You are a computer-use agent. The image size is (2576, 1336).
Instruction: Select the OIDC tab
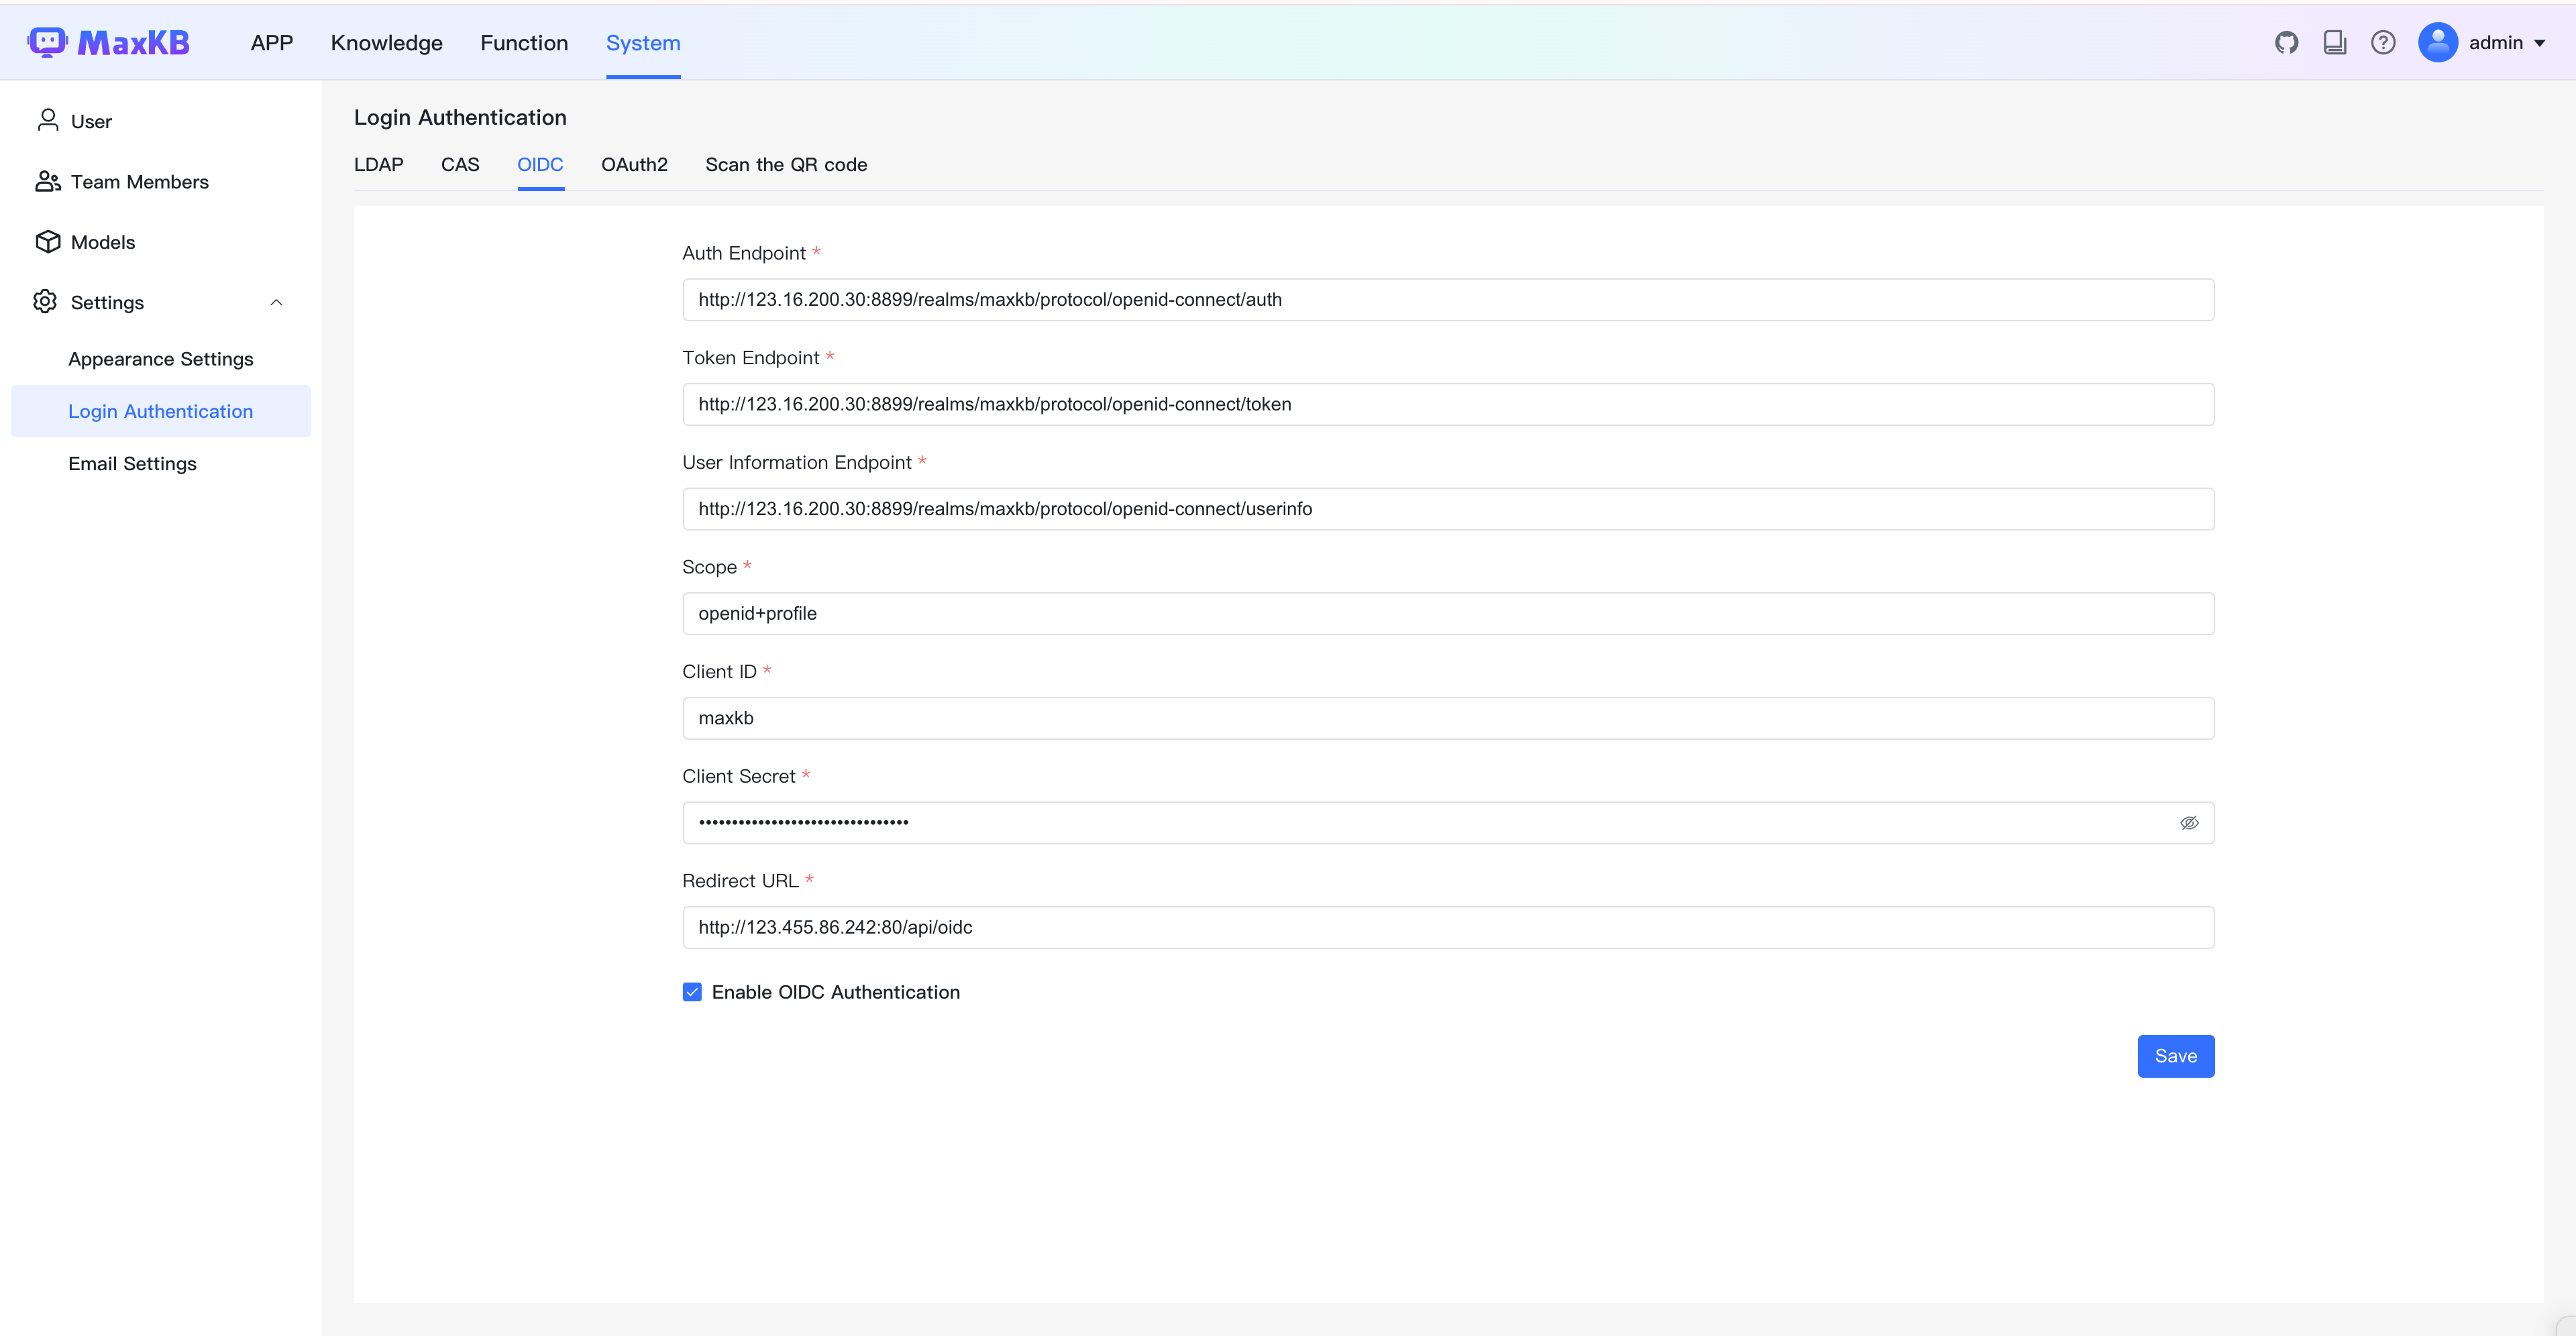pos(540,165)
